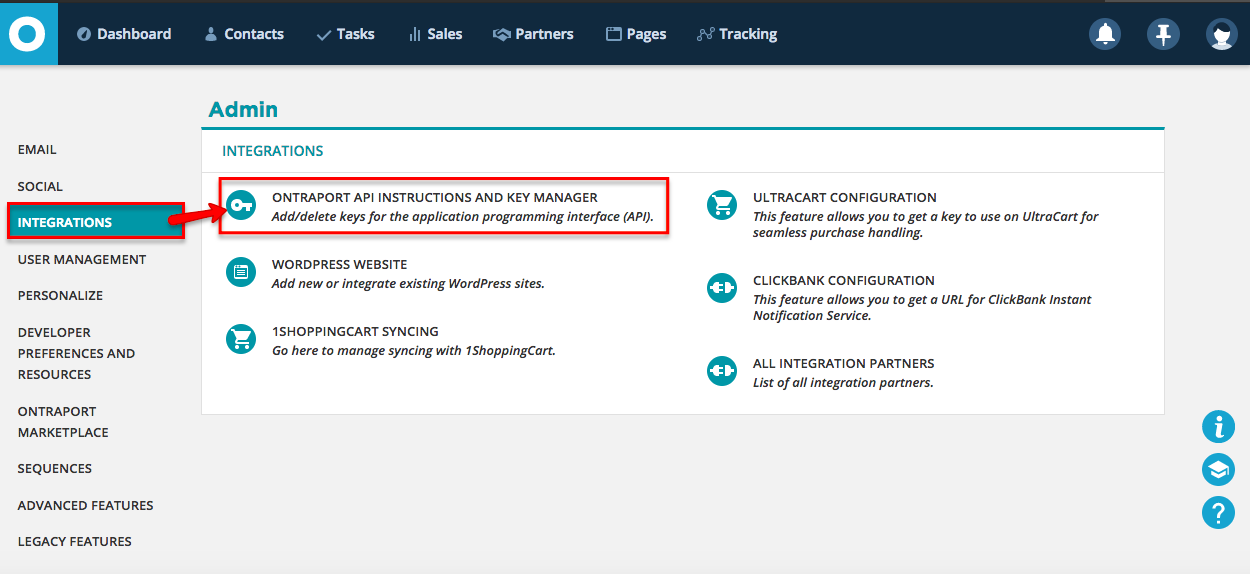Click the Admin page heading
This screenshot has height=574, width=1250.
(x=243, y=110)
